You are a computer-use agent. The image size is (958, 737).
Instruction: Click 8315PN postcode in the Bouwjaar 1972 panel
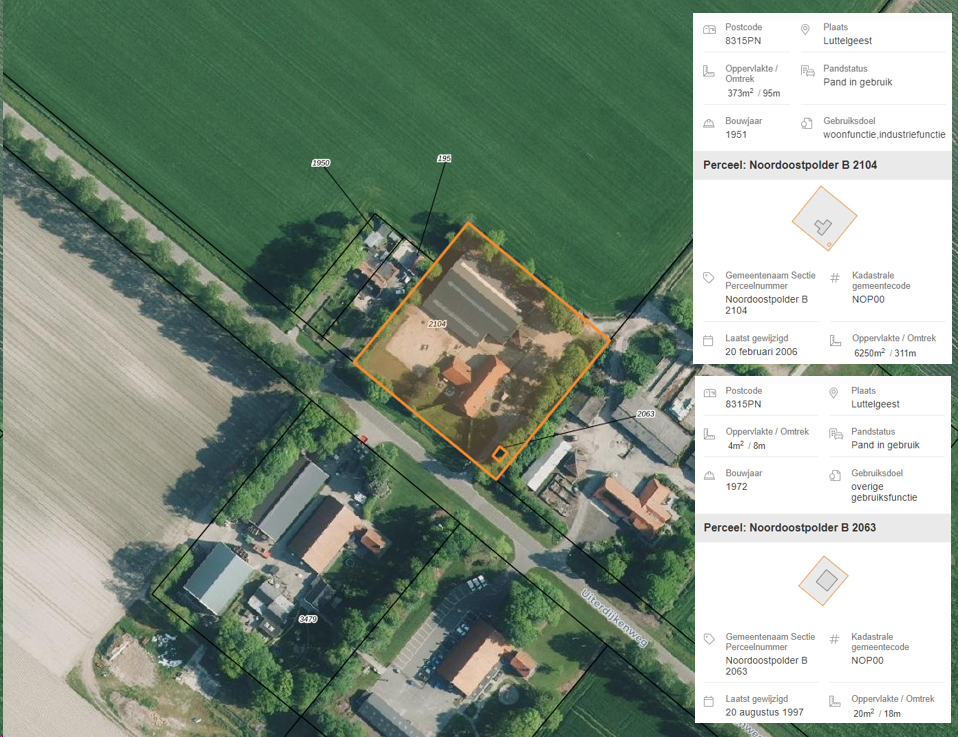[x=744, y=405]
